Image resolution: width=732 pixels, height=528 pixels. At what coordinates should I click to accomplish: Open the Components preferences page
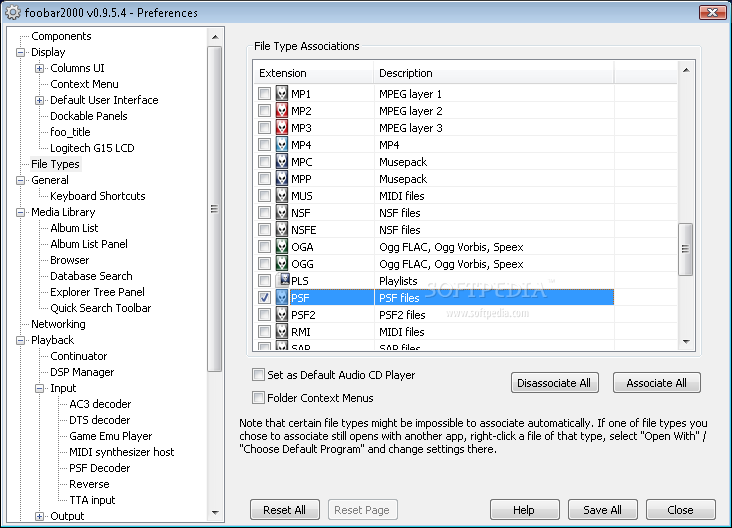(61, 36)
